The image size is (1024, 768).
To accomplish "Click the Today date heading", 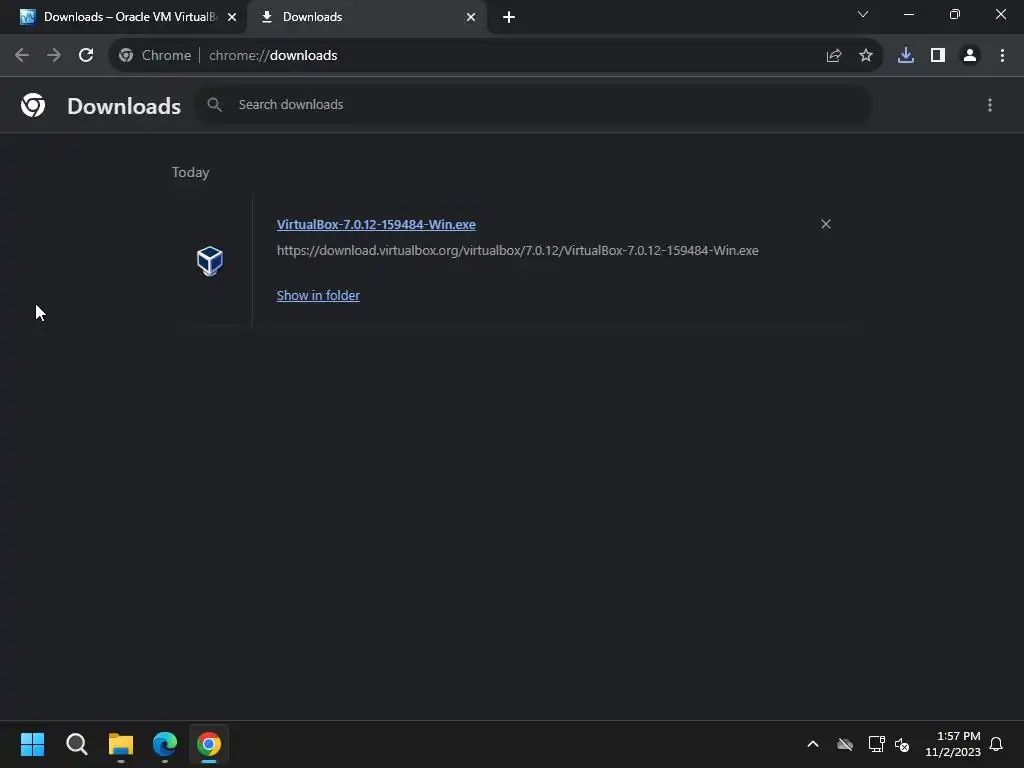I will click(x=191, y=172).
